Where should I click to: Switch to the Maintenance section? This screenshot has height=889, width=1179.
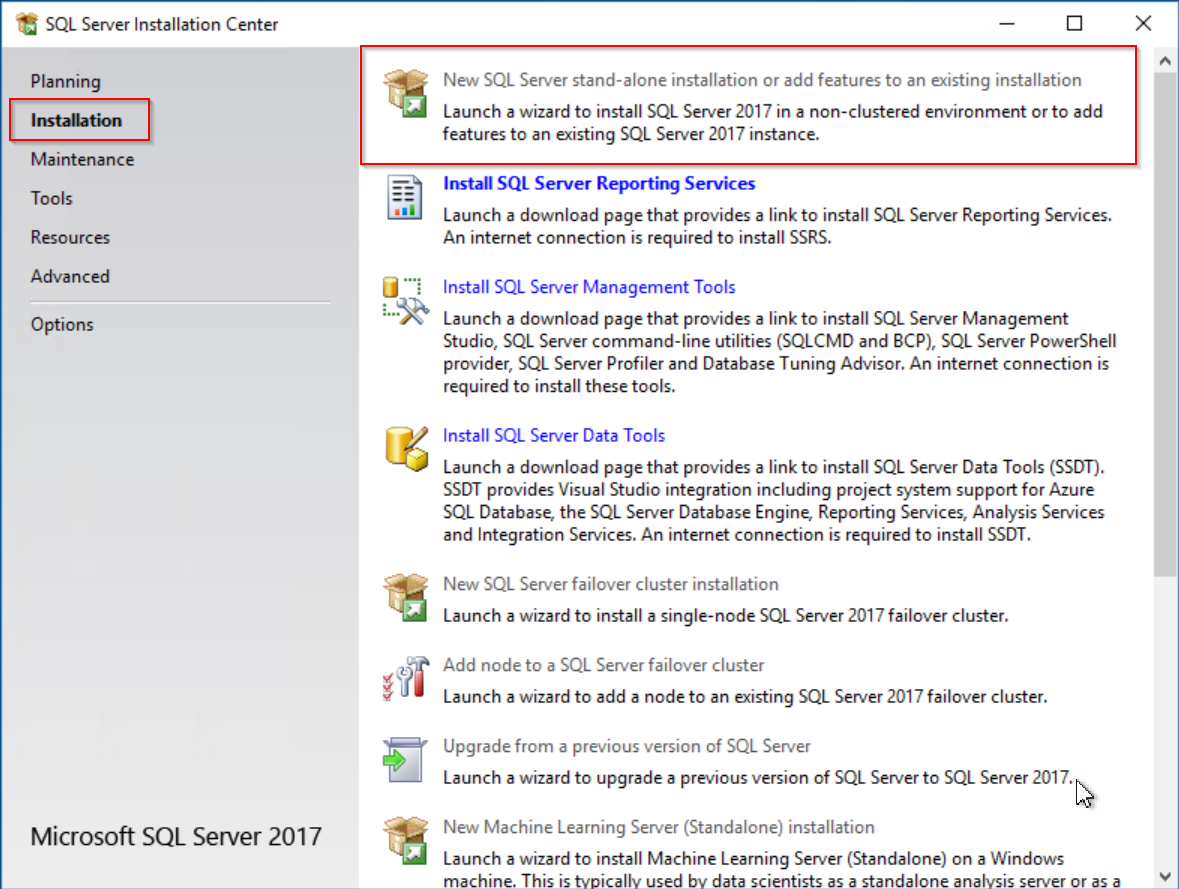click(x=84, y=159)
